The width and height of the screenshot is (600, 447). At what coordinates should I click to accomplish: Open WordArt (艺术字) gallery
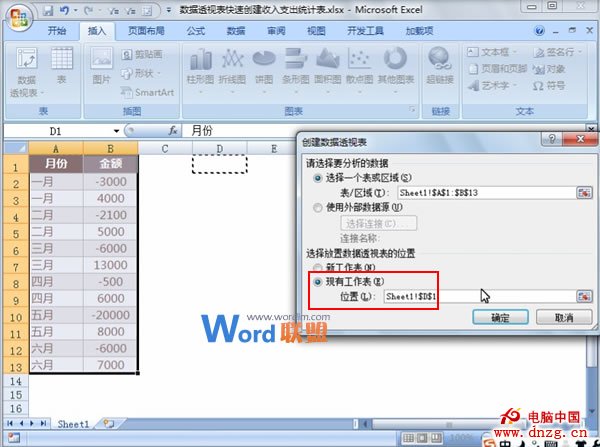492,85
